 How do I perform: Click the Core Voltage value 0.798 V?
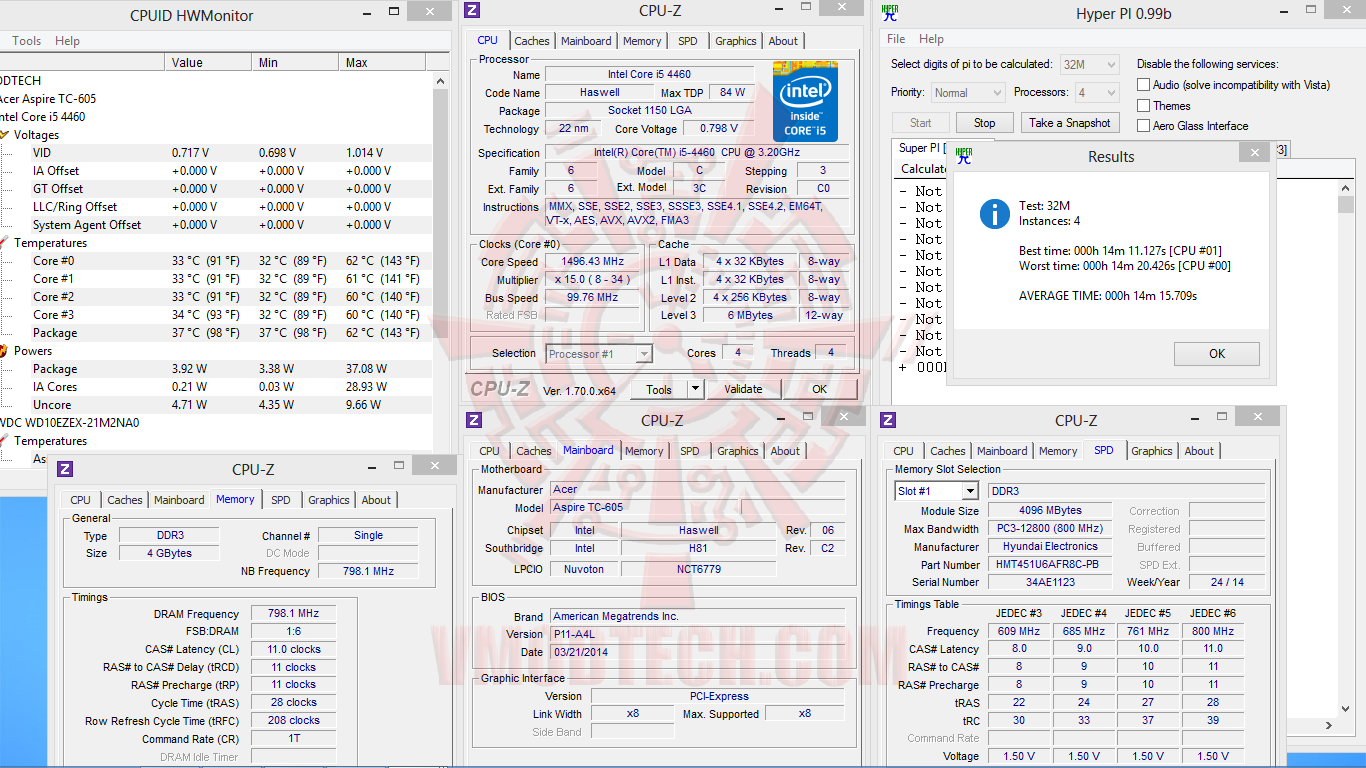click(719, 129)
